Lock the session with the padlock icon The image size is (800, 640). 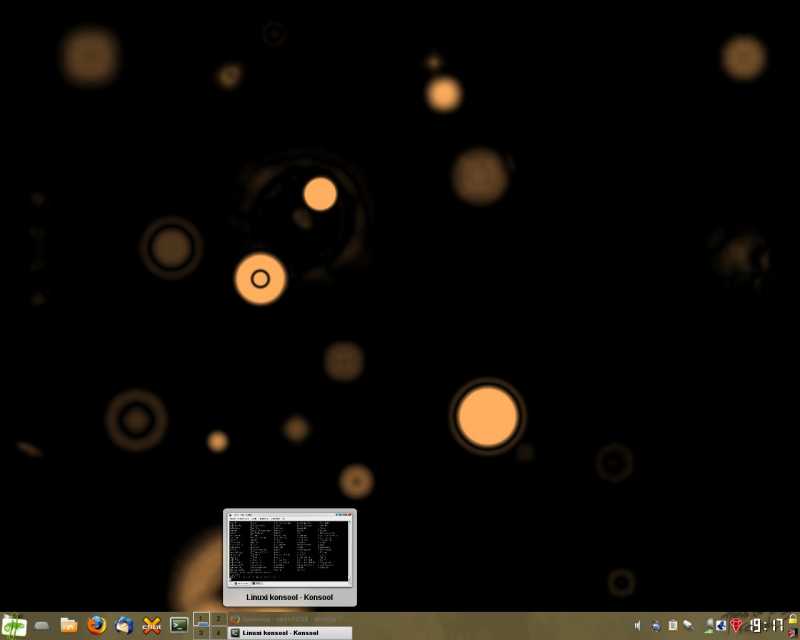point(793,620)
